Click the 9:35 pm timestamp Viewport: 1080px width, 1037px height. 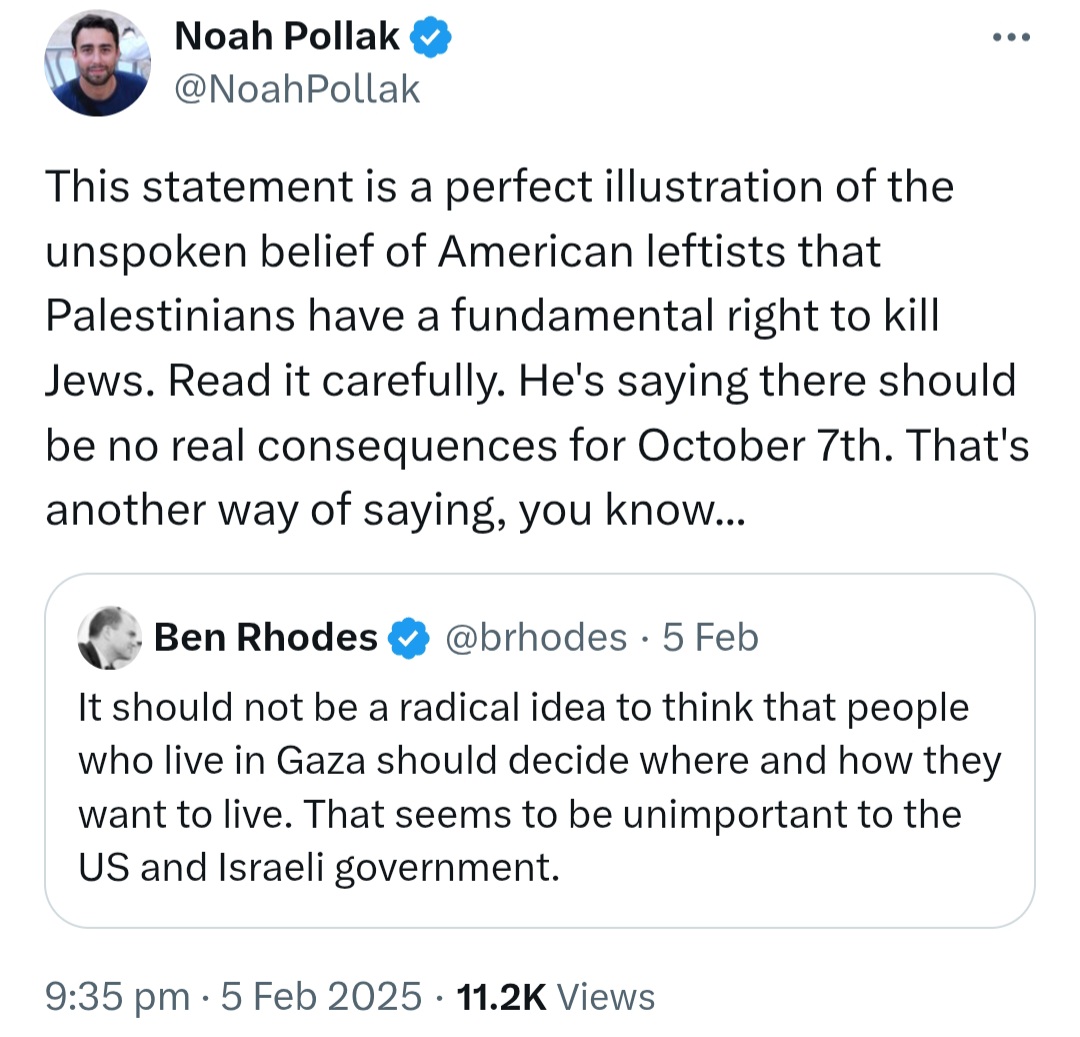point(117,996)
